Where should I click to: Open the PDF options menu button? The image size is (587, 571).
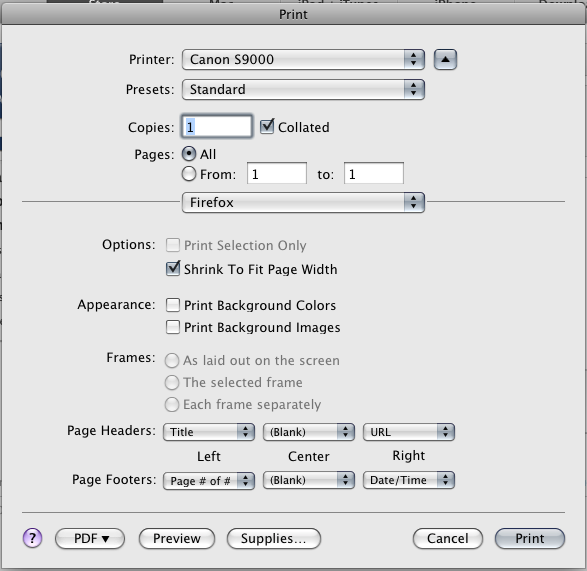pyautogui.click(x=90, y=538)
